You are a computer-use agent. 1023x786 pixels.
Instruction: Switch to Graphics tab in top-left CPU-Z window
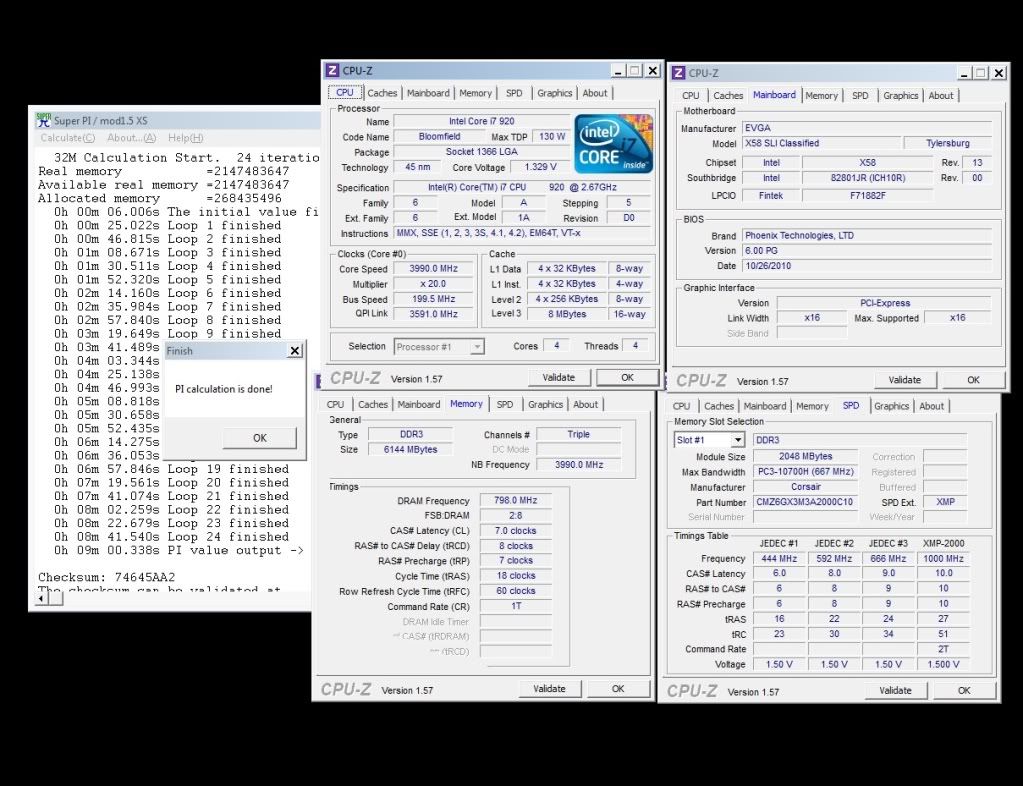(555, 93)
